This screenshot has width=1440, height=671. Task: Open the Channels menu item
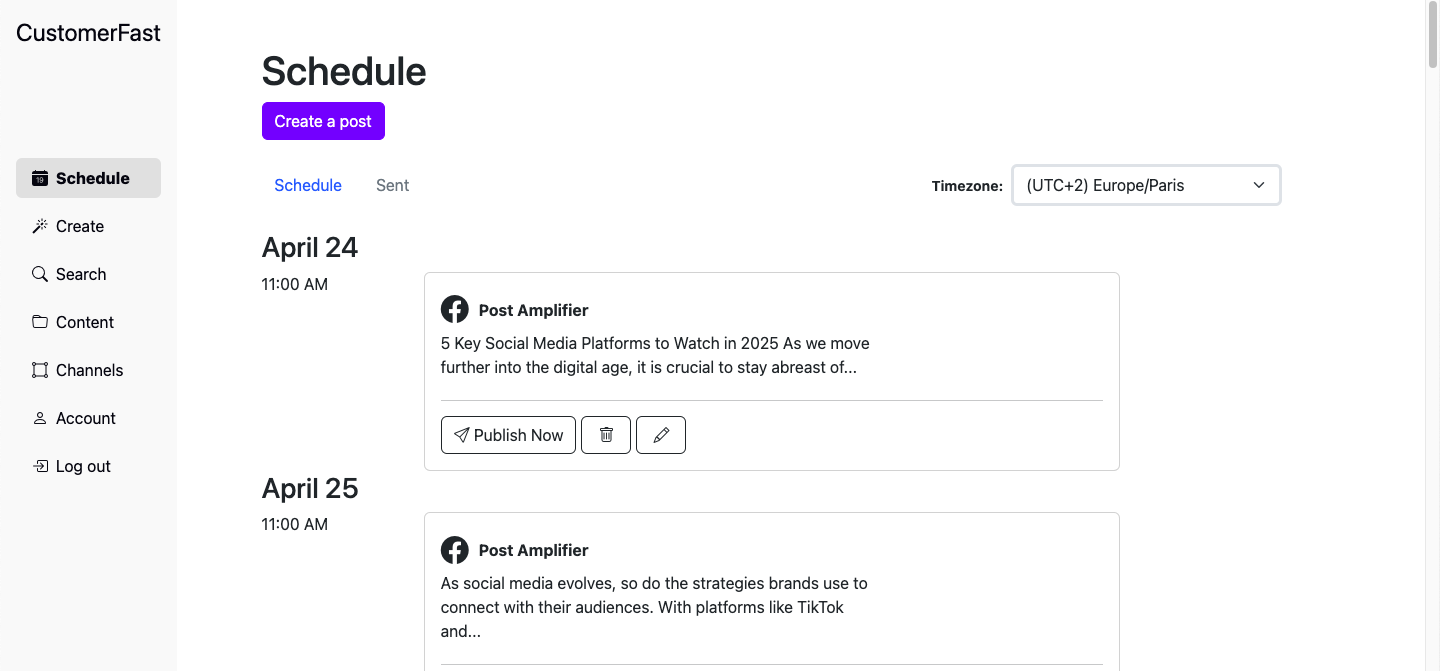89,370
